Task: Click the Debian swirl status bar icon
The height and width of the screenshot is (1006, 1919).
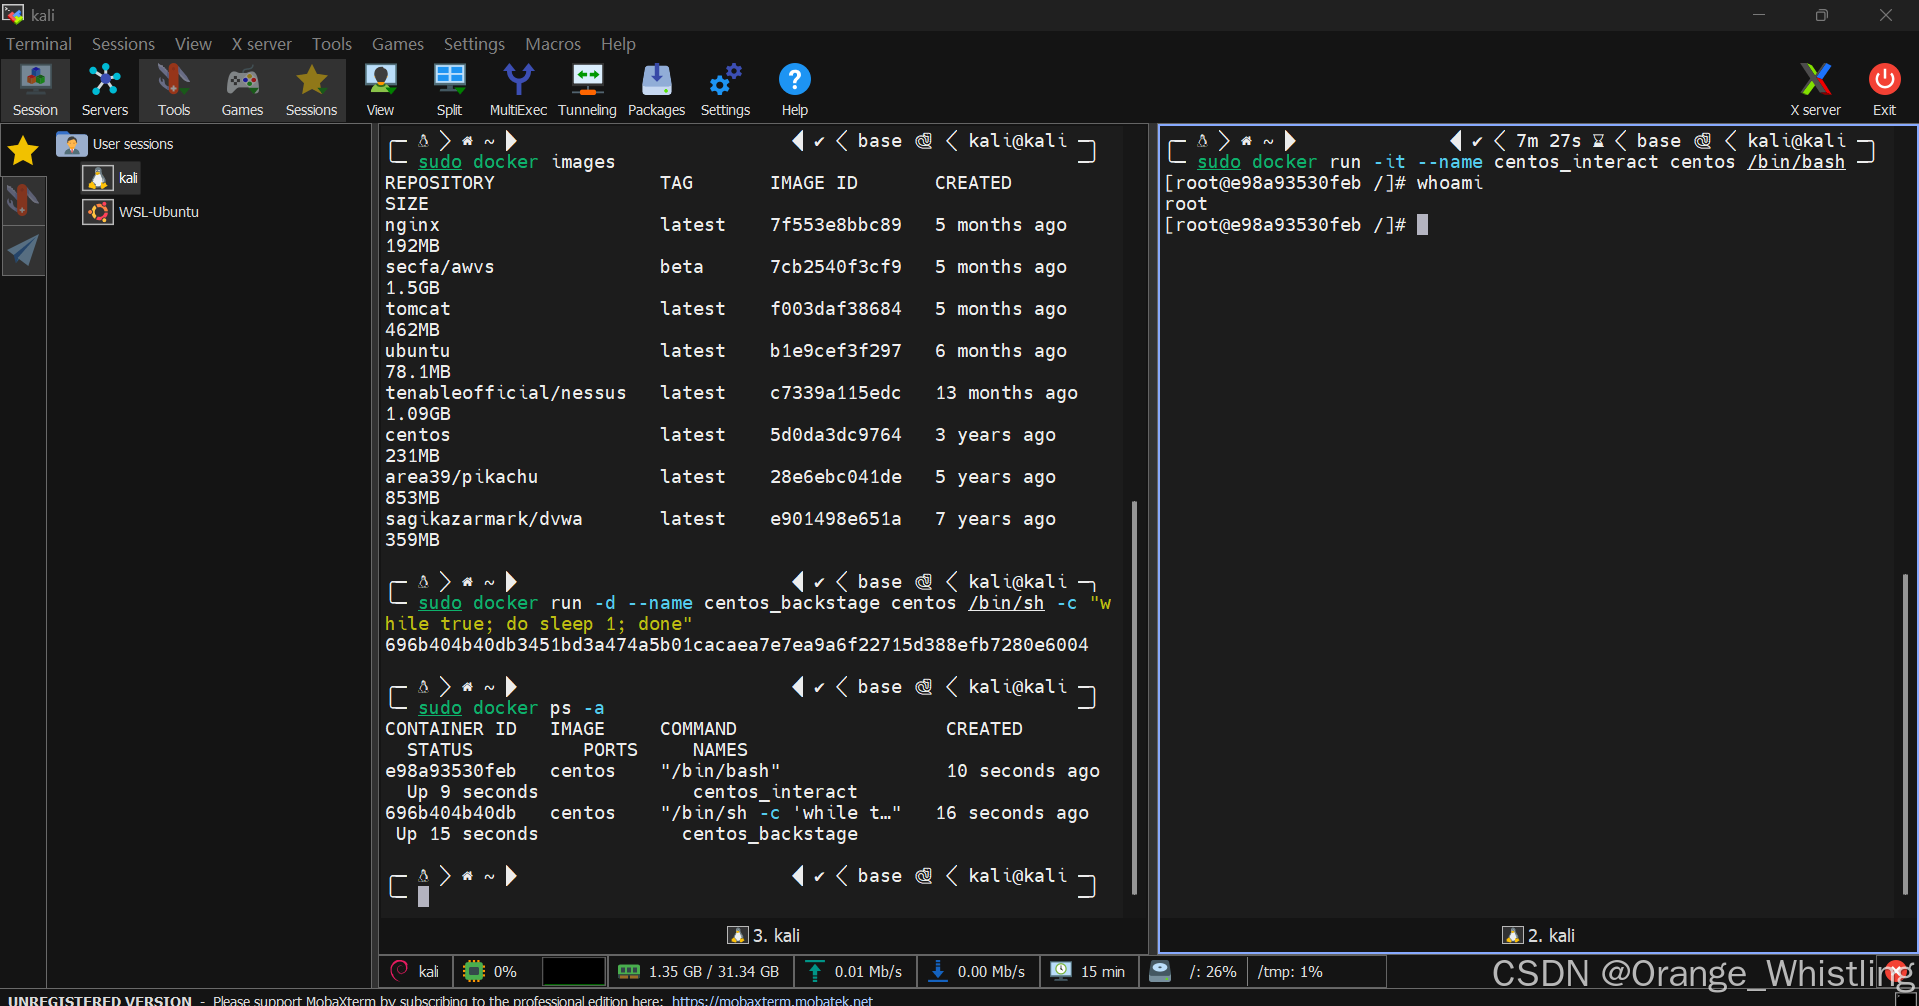Action: 400,971
